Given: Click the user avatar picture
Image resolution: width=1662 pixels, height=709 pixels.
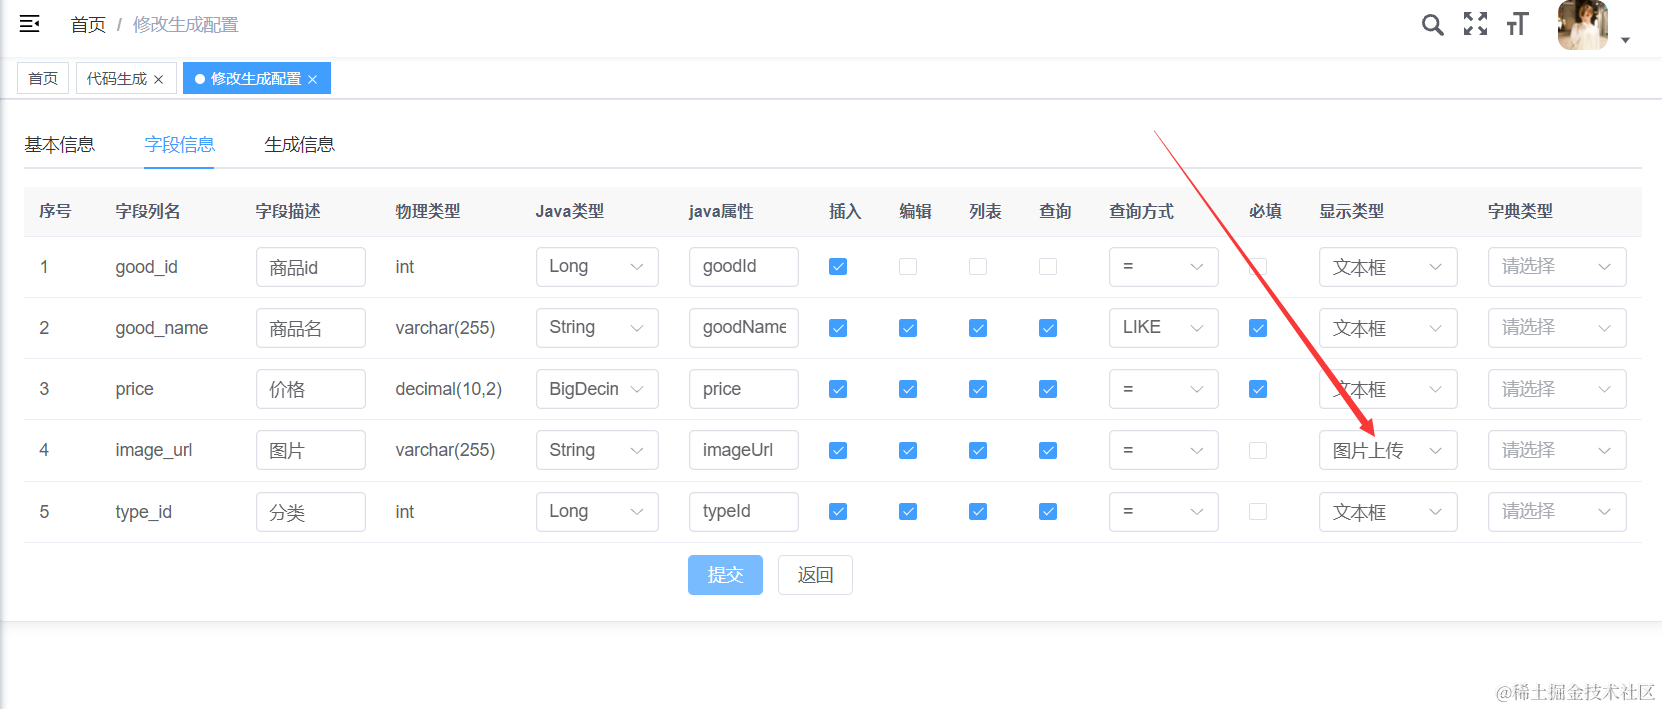Looking at the screenshot, I should pyautogui.click(x=1582, y=25).
